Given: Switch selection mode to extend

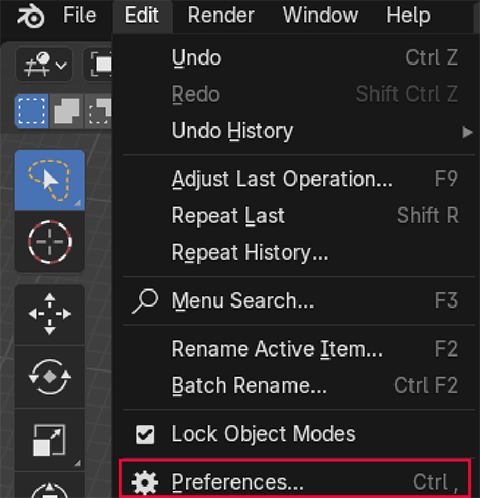Looking at the screenshot, I should [67, 111].
